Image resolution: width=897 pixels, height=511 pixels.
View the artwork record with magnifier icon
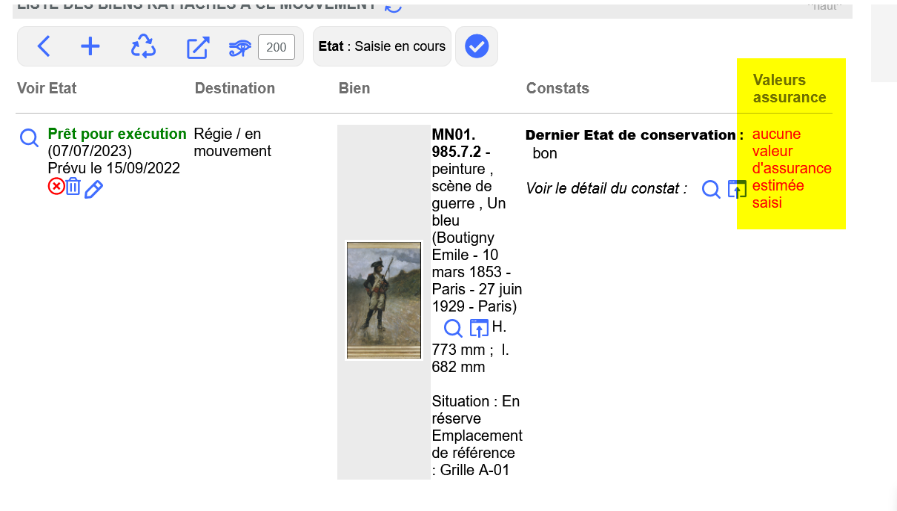[453, 328]
